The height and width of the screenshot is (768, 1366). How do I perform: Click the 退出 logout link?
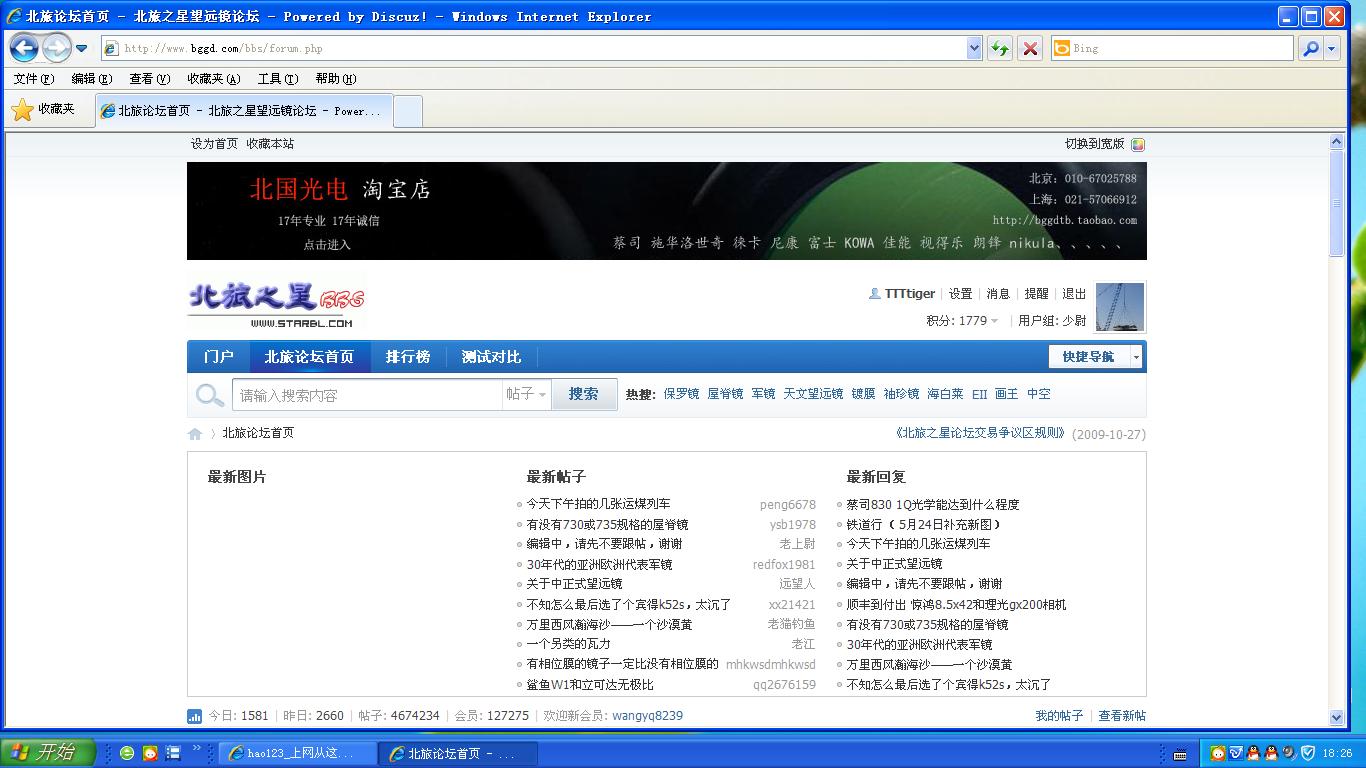1074,294
